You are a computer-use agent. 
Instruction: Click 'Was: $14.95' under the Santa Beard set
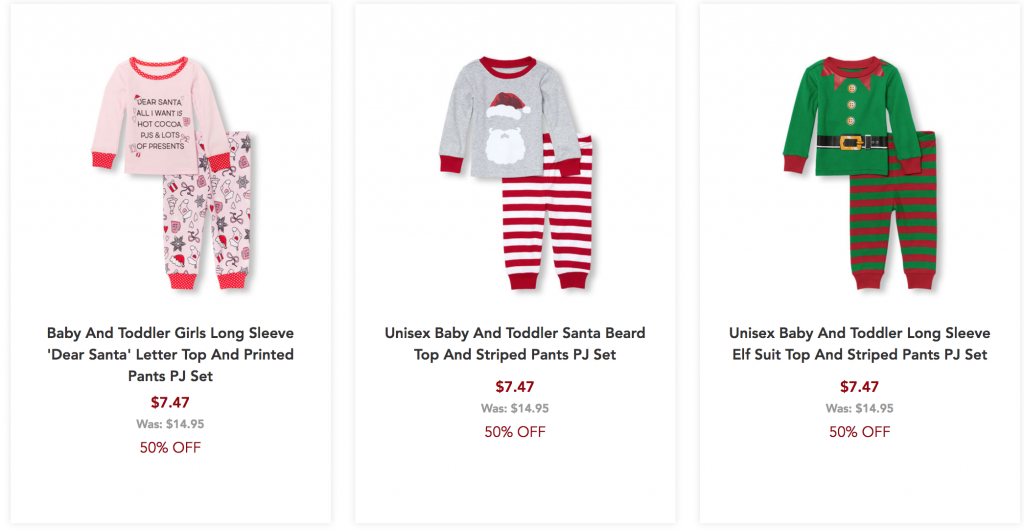[515, 408]
